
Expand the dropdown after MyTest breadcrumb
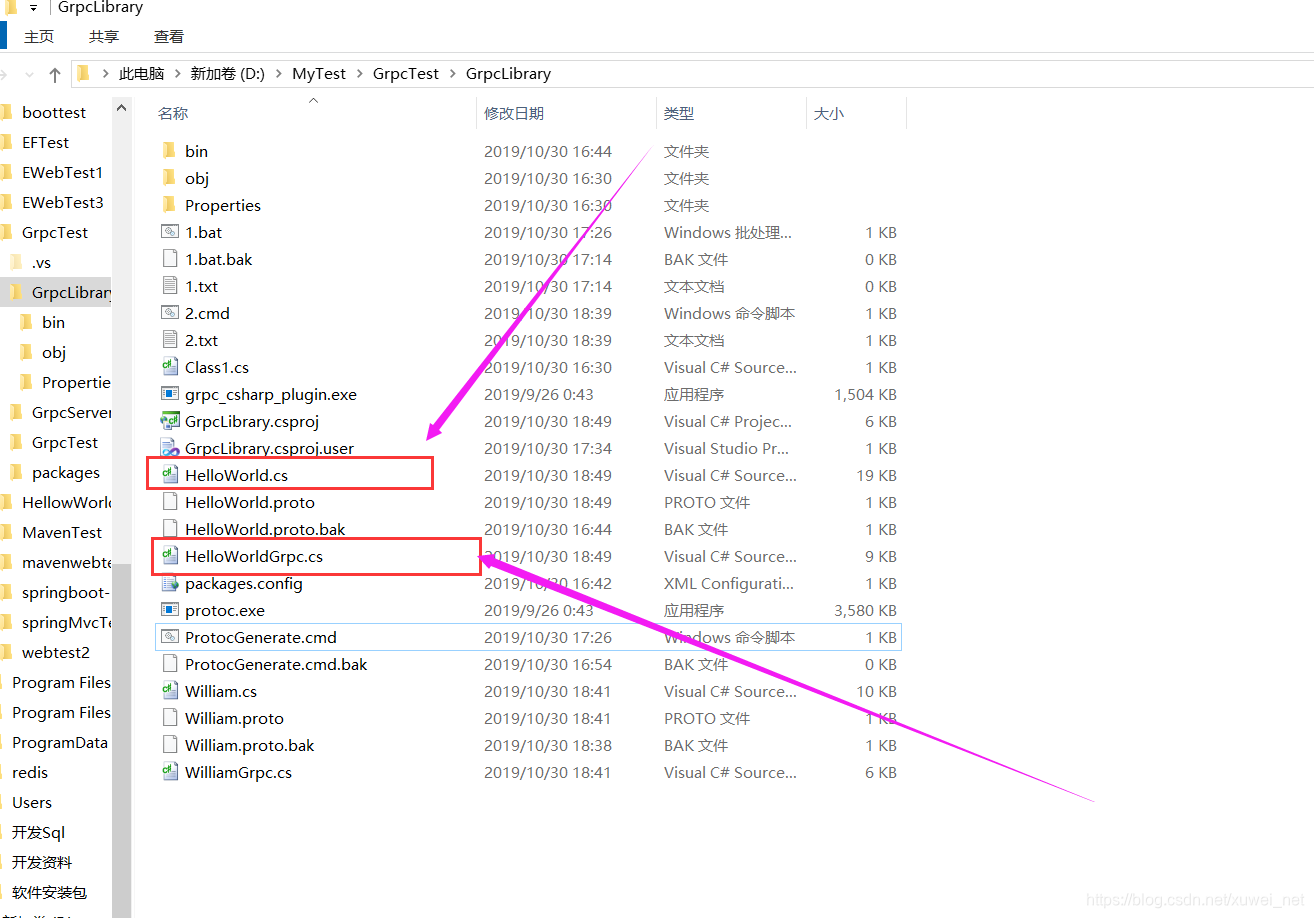(360, 74)
